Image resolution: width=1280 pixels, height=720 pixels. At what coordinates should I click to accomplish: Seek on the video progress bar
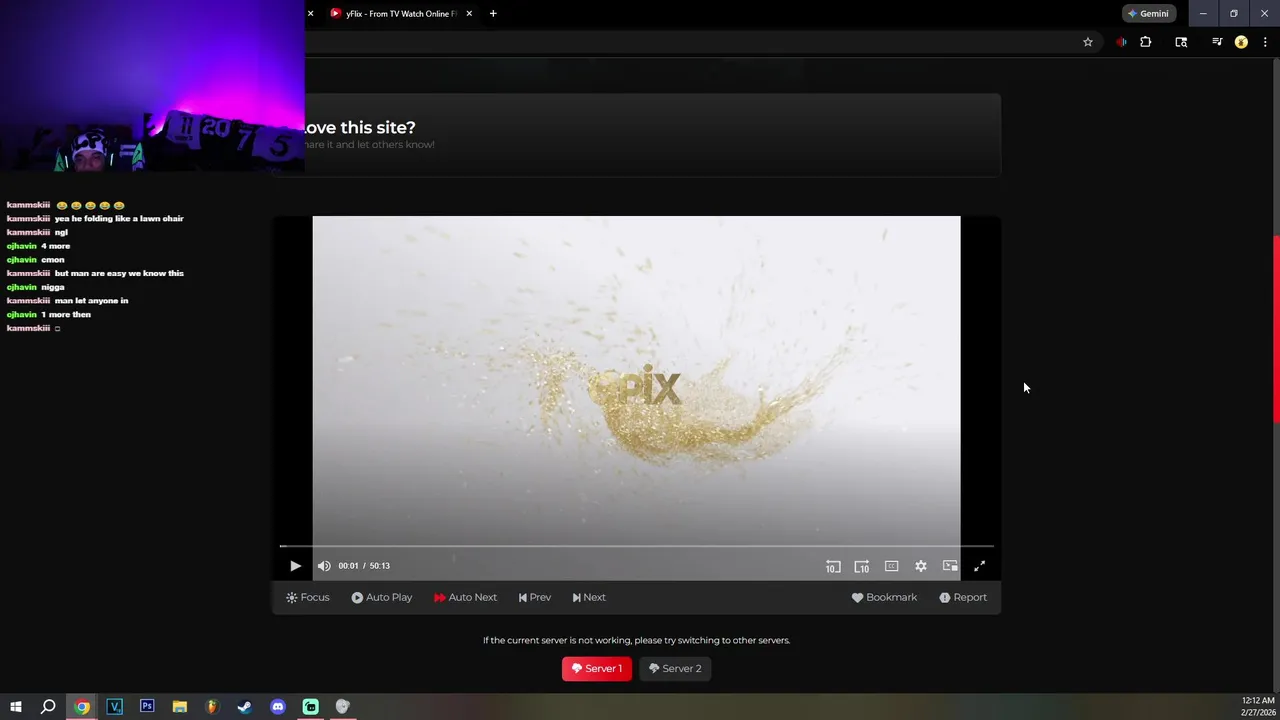[x=636, y=546]
